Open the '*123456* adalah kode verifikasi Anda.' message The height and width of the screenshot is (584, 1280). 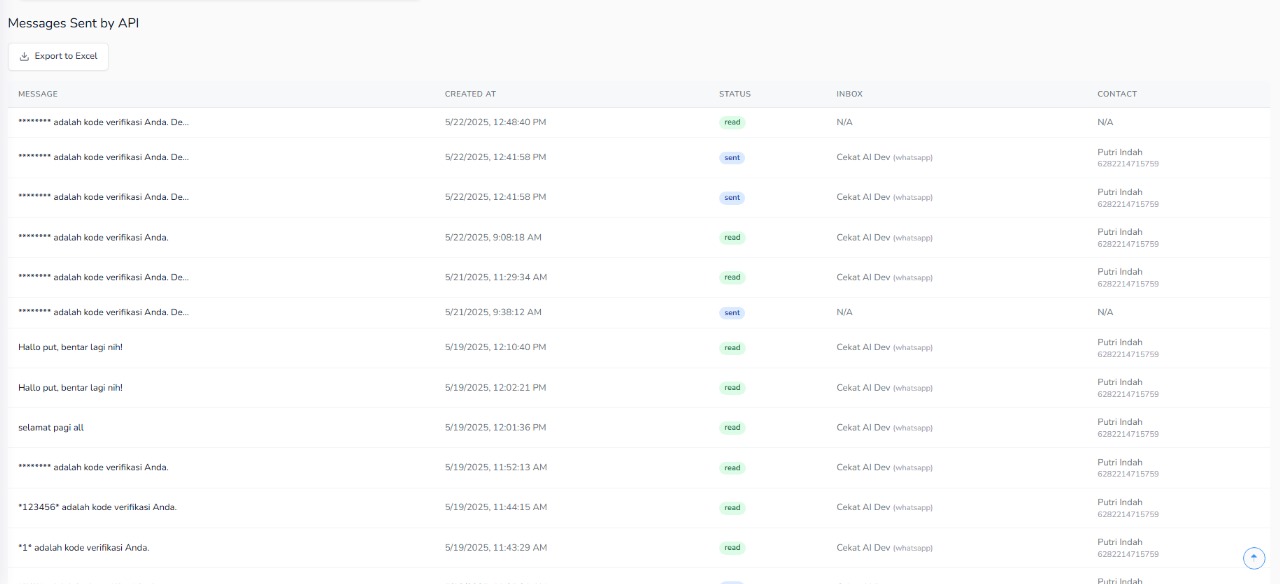tap(97, 508)
